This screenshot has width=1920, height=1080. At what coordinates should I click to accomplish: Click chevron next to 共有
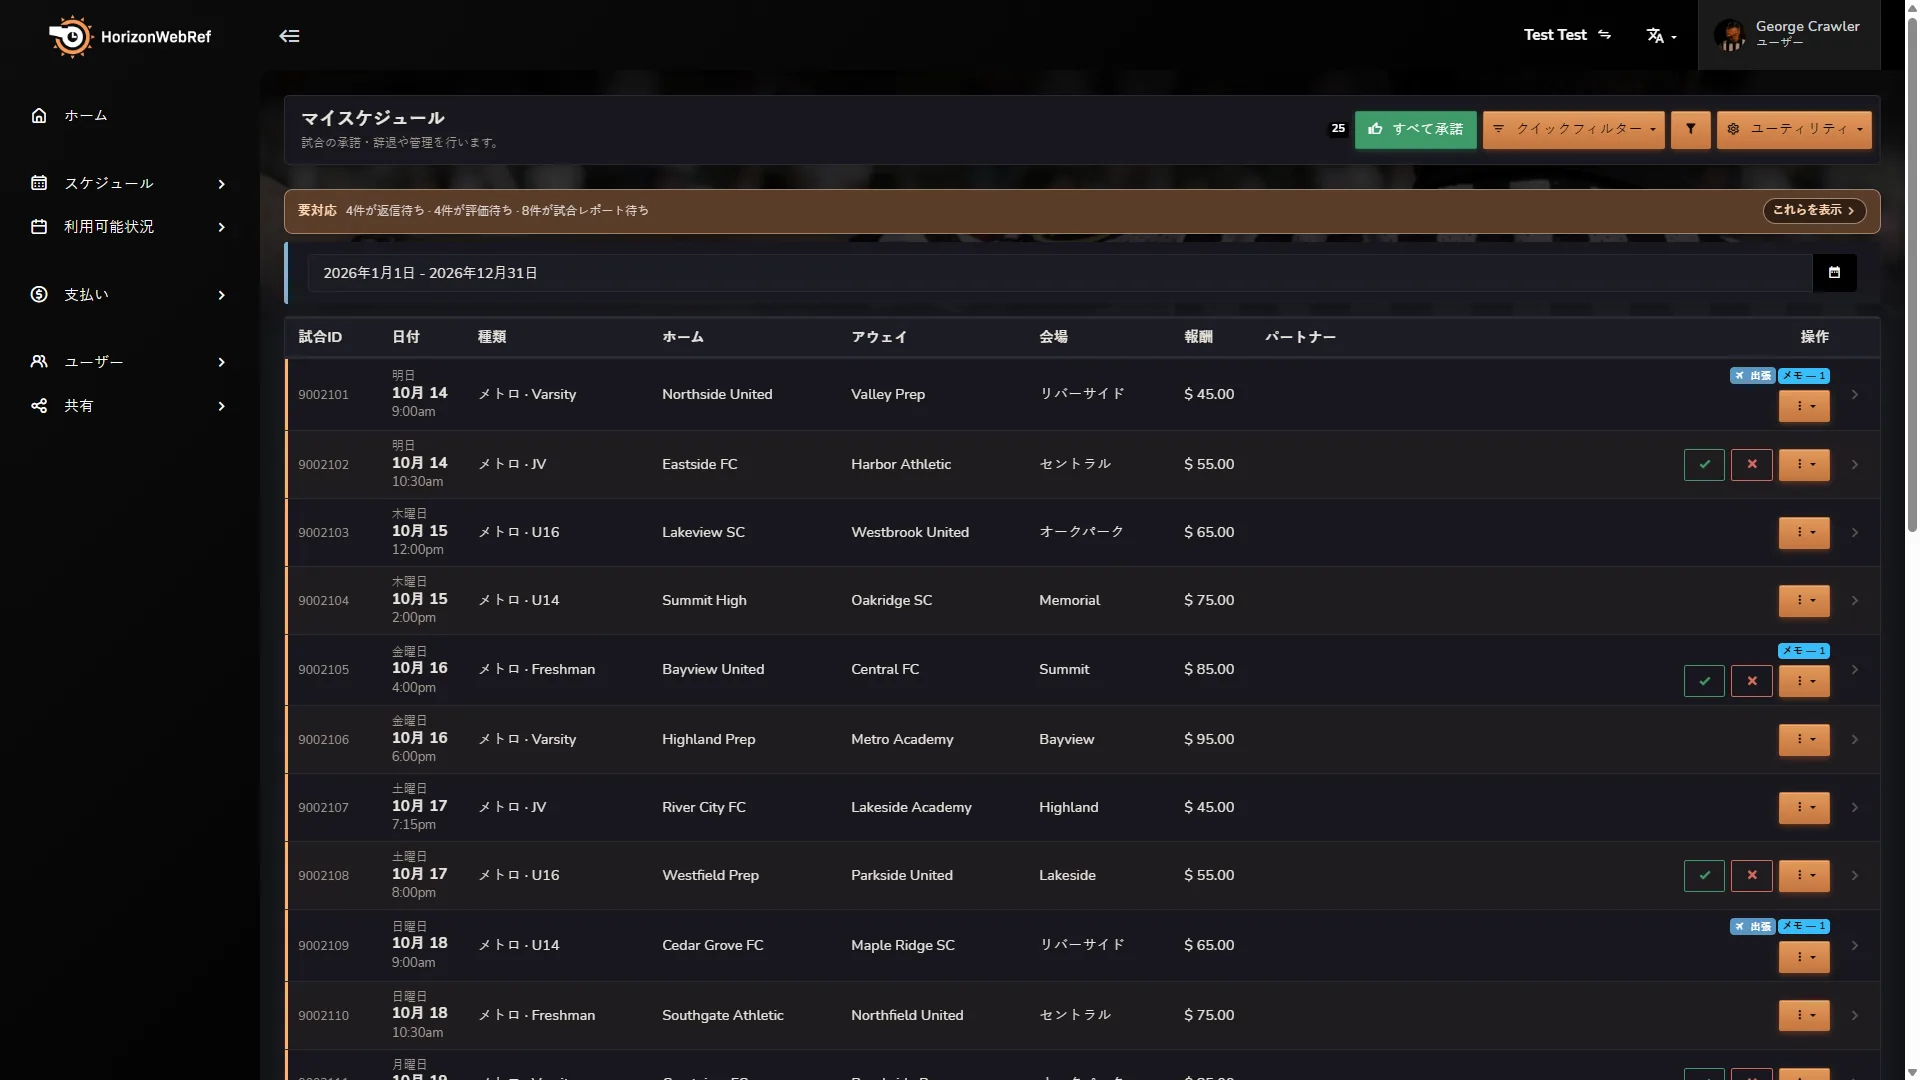pyautogui.click(x=222, y=406)
